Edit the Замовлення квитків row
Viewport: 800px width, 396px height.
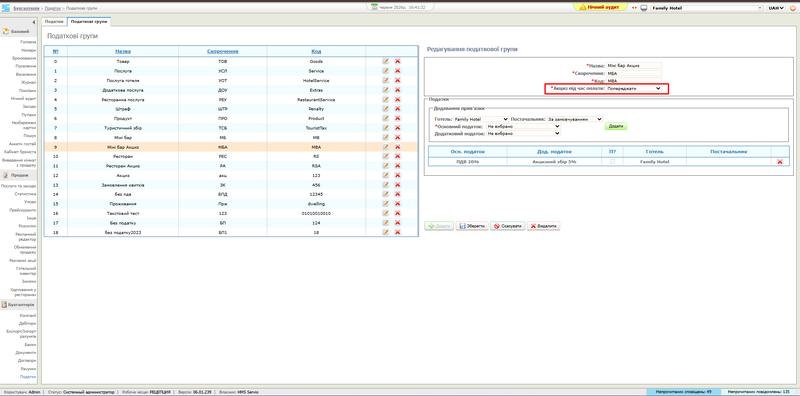(386, 185)
